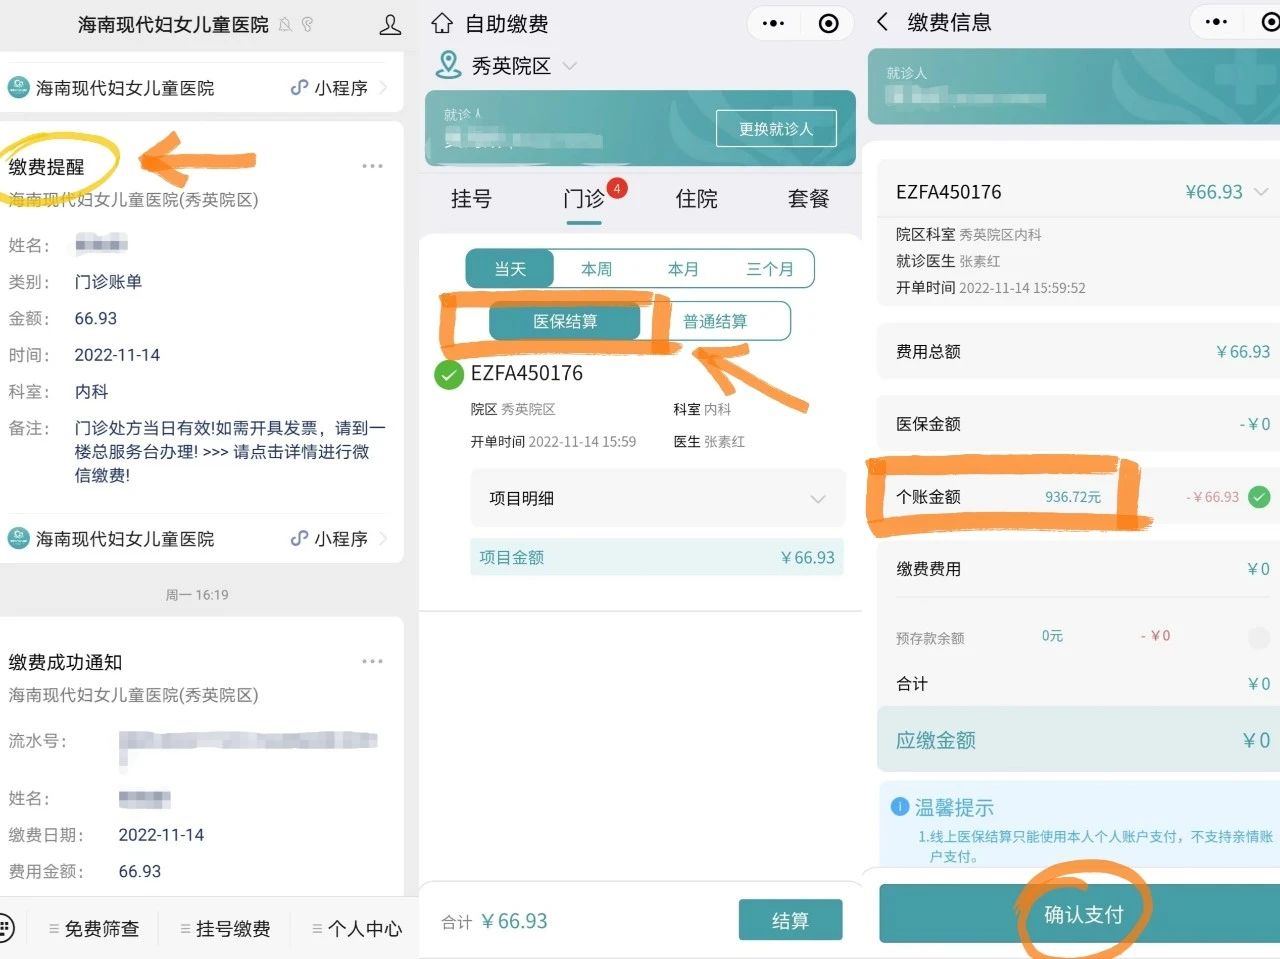Filter bills by 本周
This screenshot has width=1280, height=959.
(597, 269)
